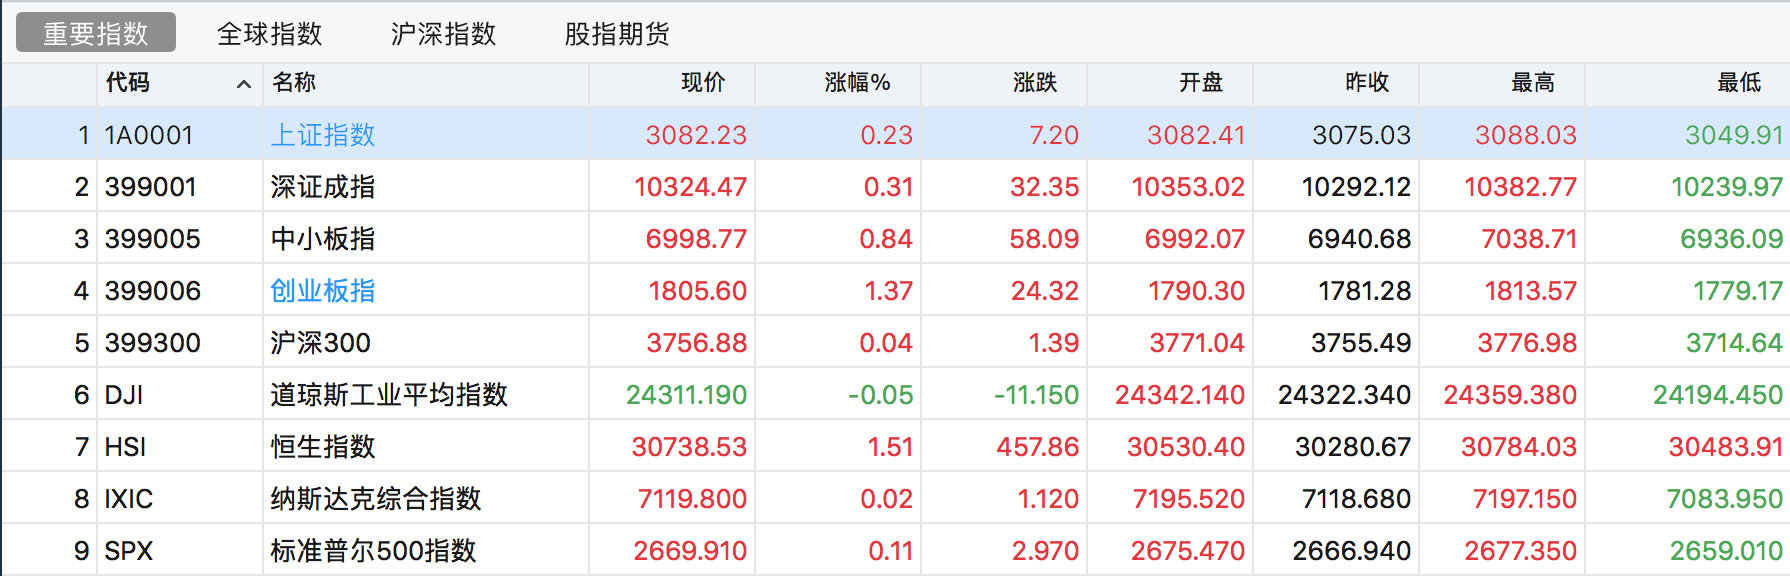Open the 创业板指 link
Screen dimensions: 1790x576
click(x=323, y=291)
